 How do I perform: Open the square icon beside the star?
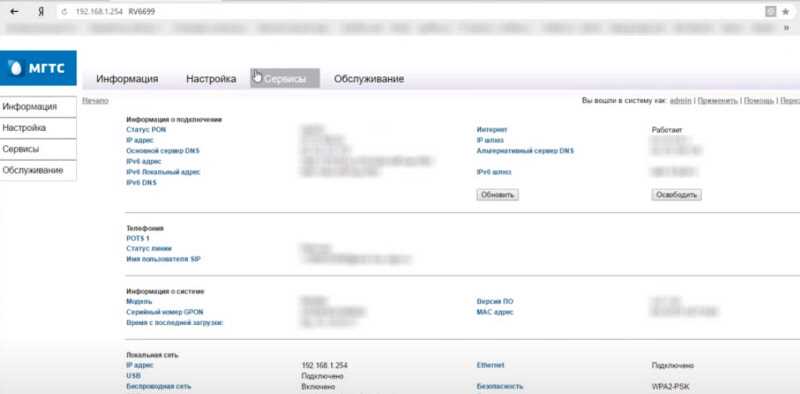click(770, 11)
